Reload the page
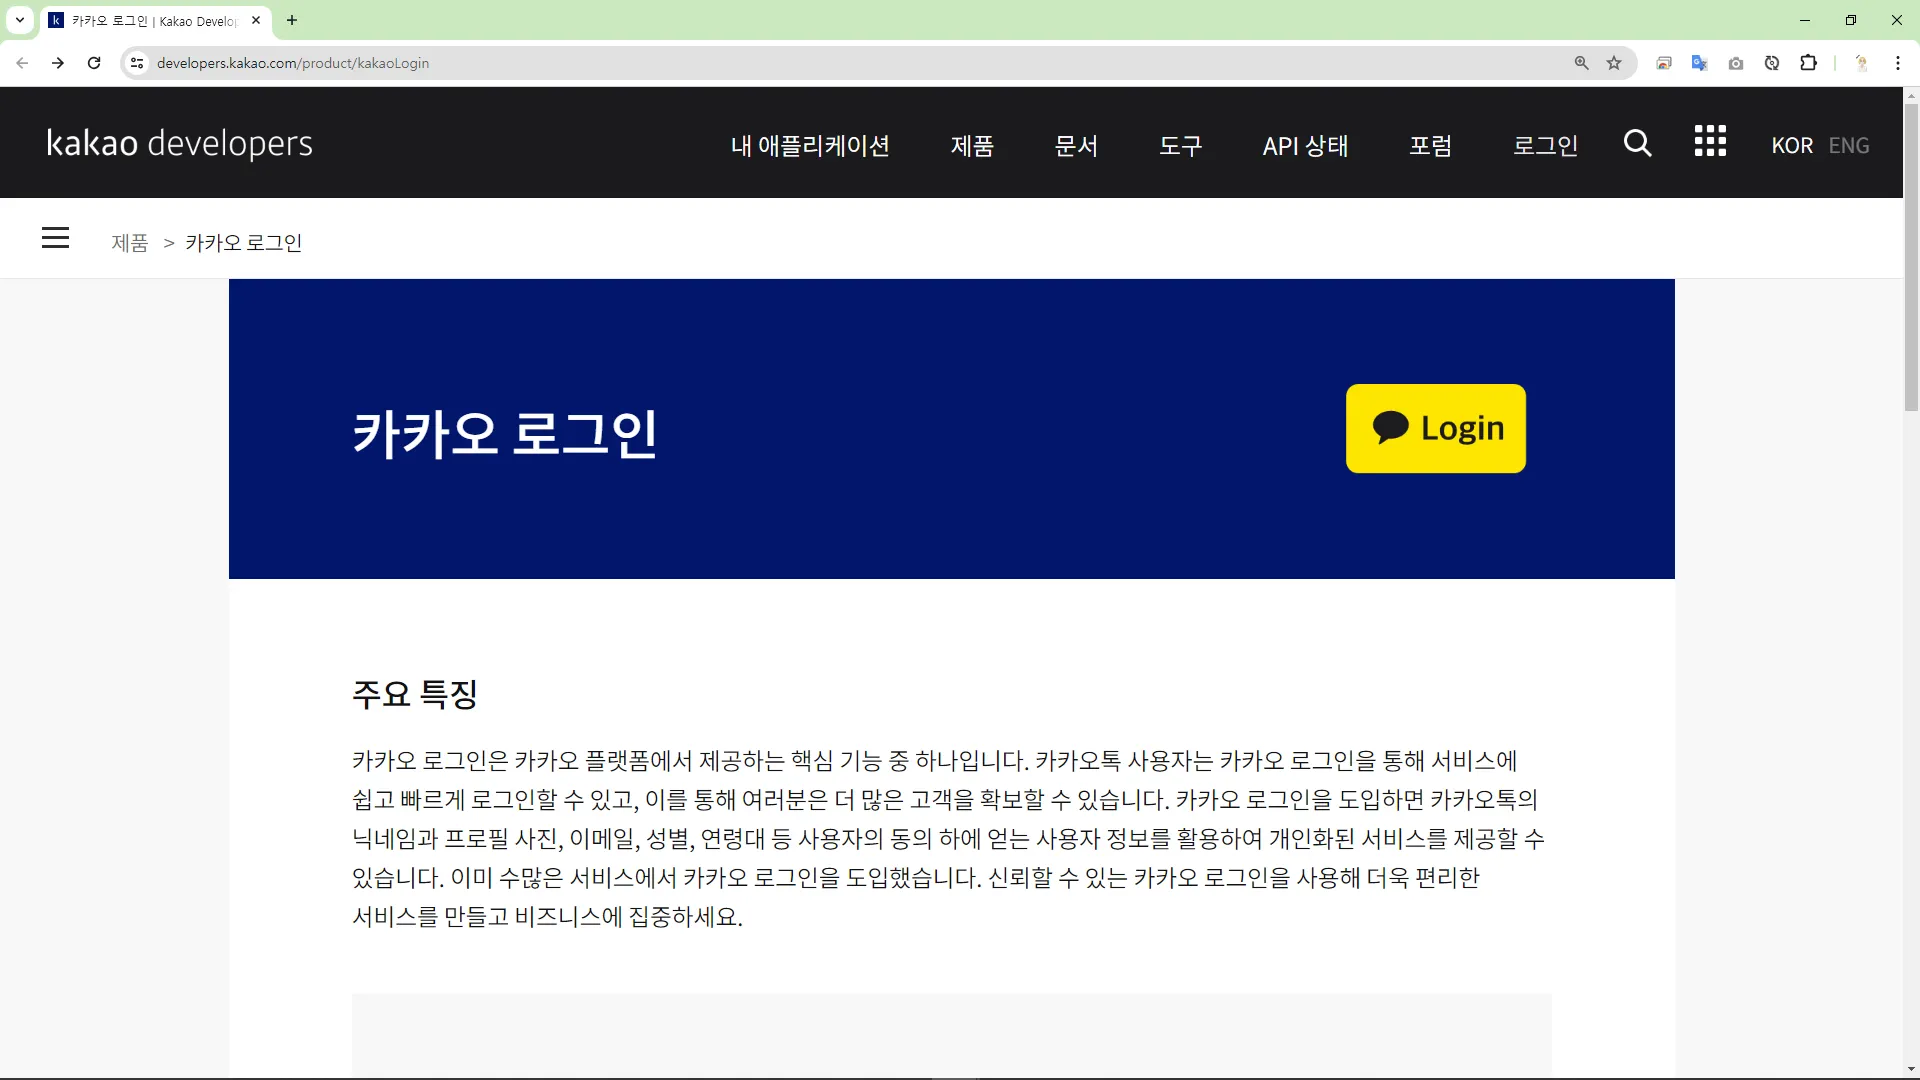 [x=94, y=63]
